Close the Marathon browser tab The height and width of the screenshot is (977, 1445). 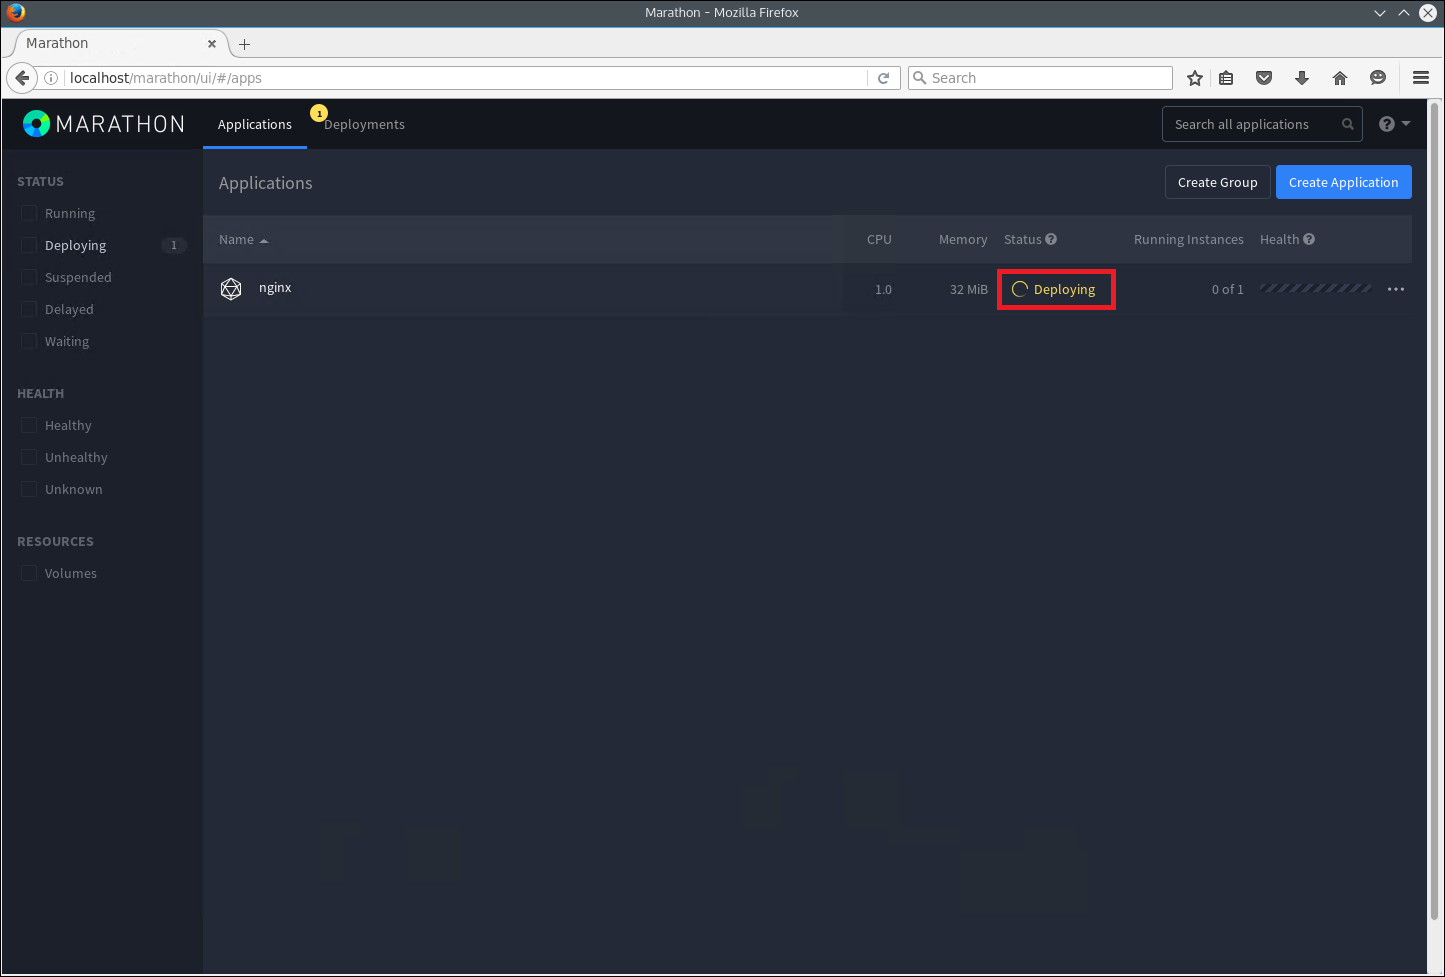click(x=212, y=44)
